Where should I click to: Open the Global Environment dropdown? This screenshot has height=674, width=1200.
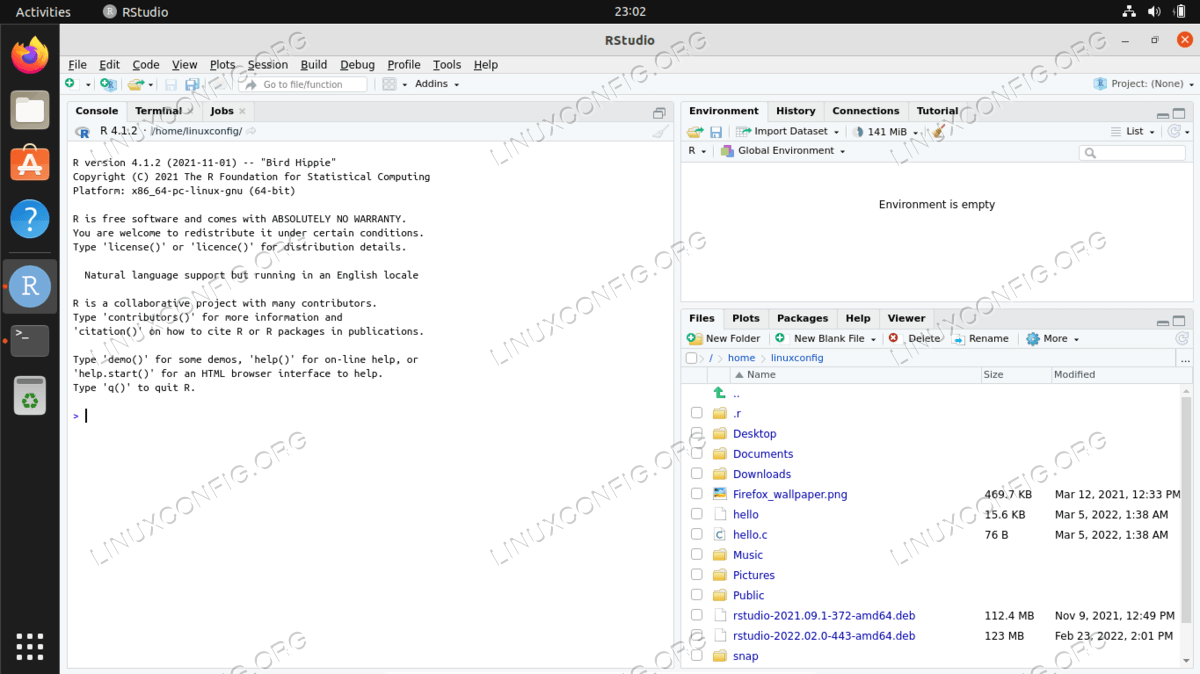(x=784, y=151)
